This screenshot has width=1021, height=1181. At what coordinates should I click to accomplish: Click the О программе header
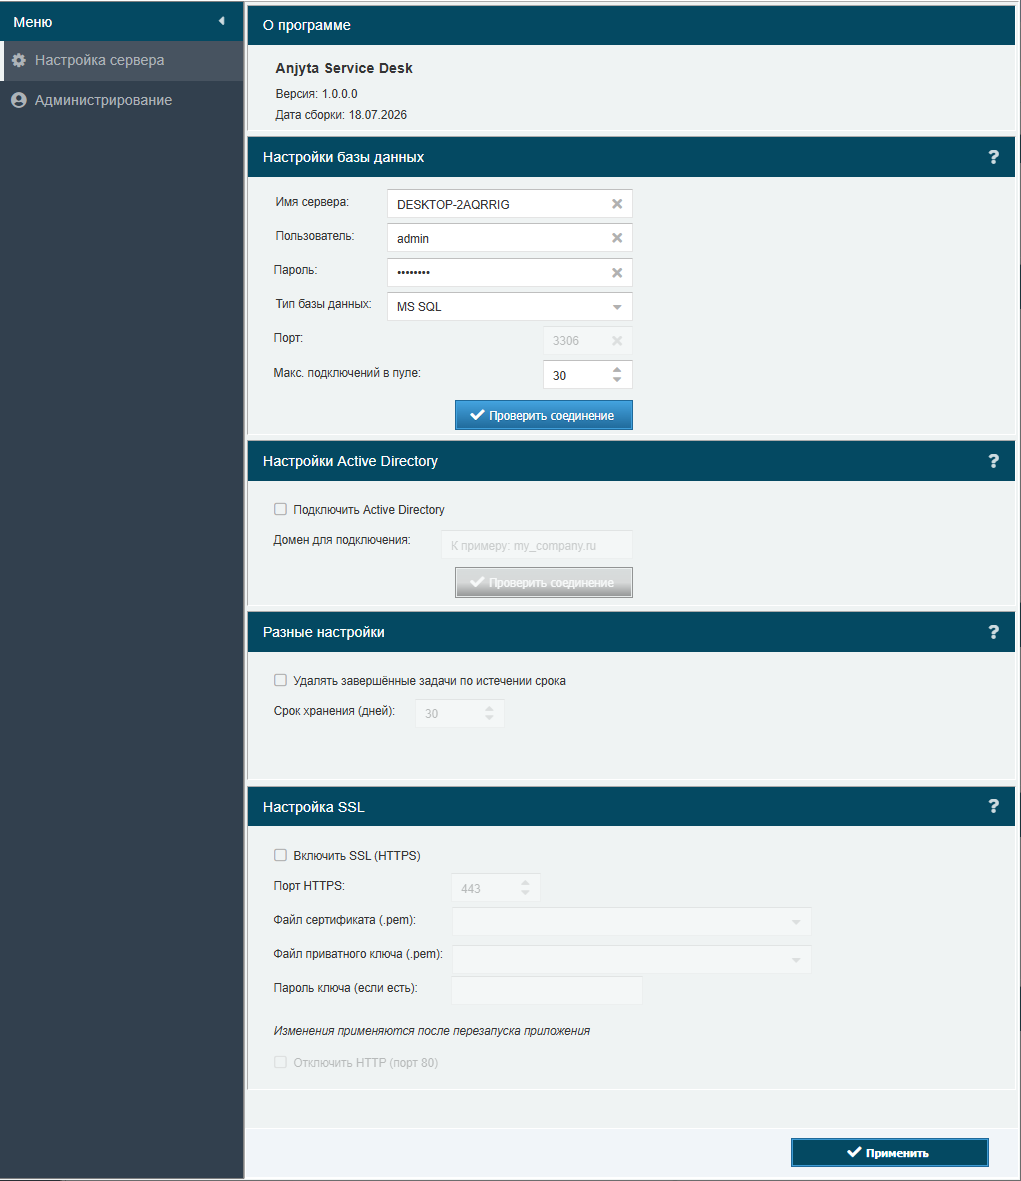click(306, 25)
